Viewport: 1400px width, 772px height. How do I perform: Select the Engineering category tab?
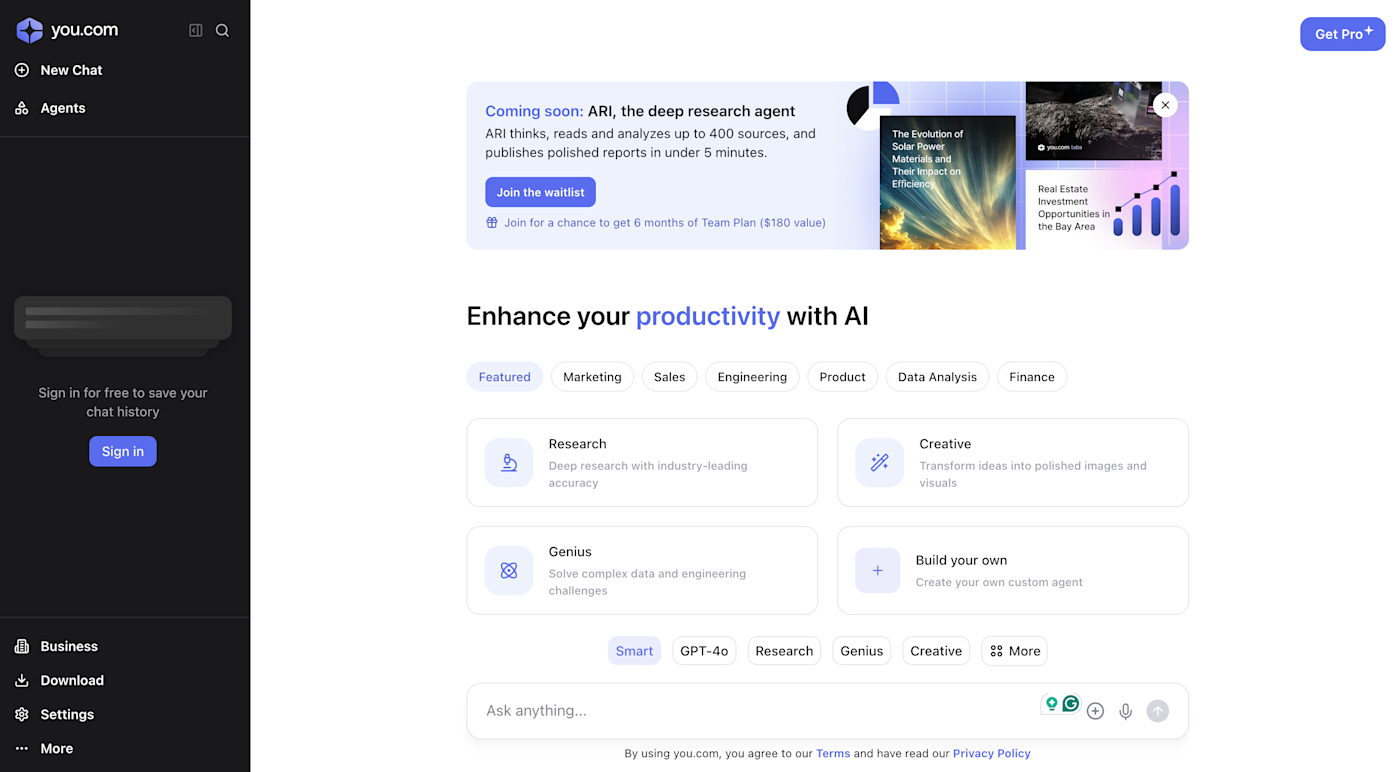(752, 377)
